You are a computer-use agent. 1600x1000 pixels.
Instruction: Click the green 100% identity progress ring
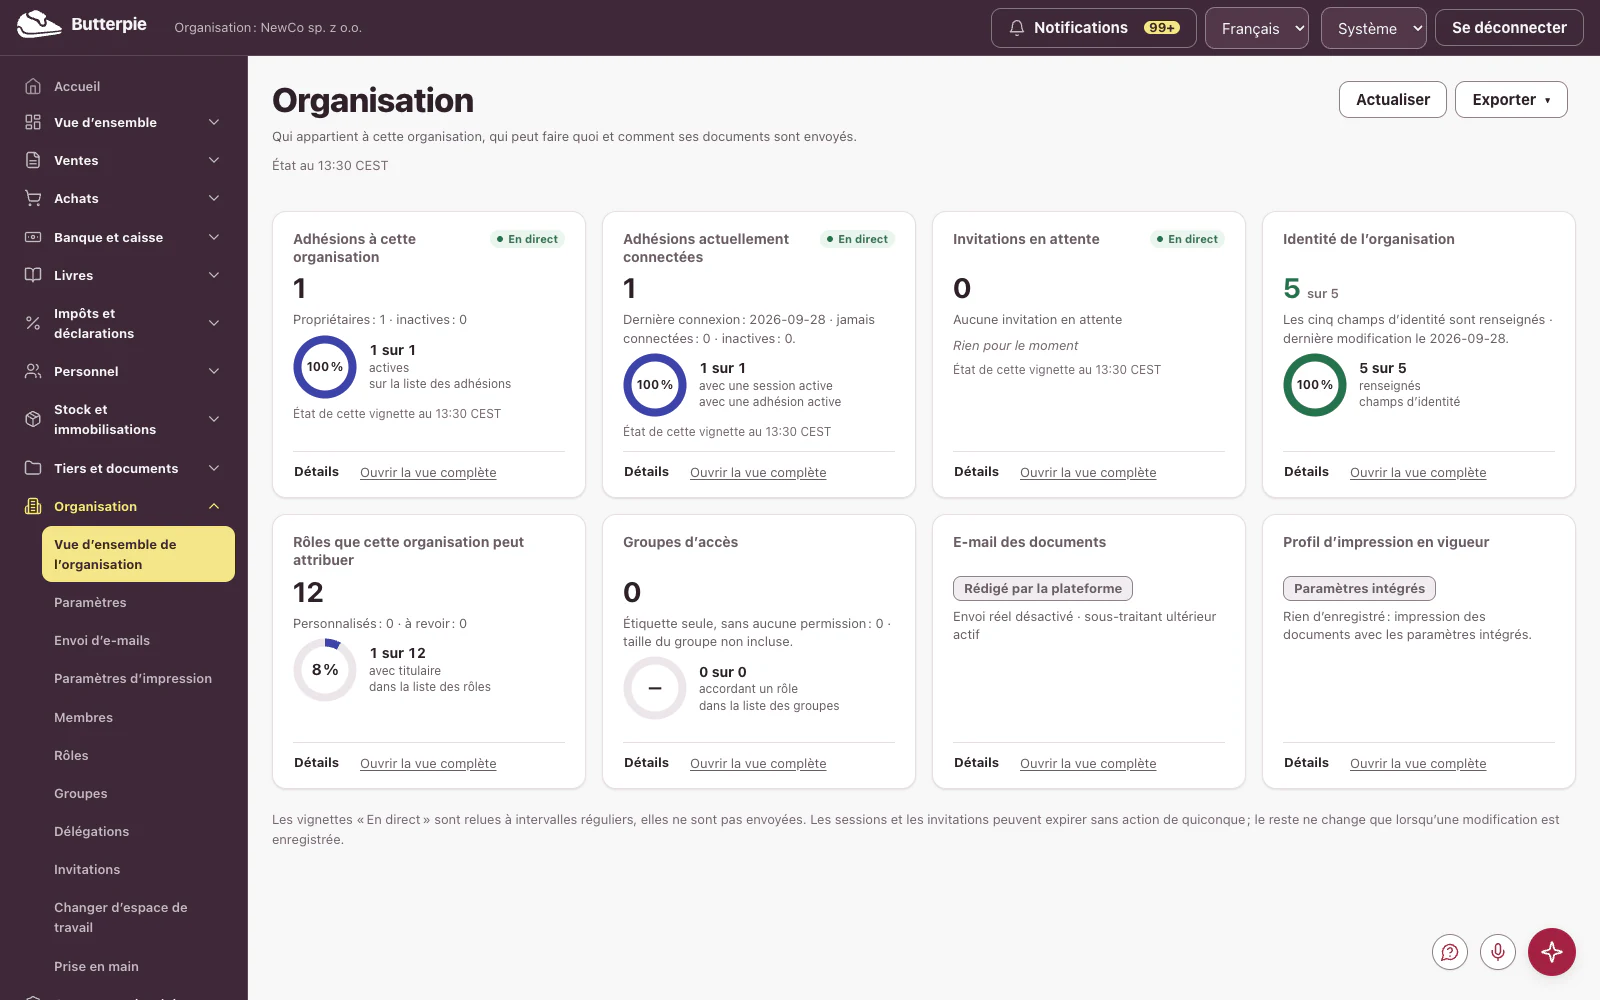coord(1315,385)
